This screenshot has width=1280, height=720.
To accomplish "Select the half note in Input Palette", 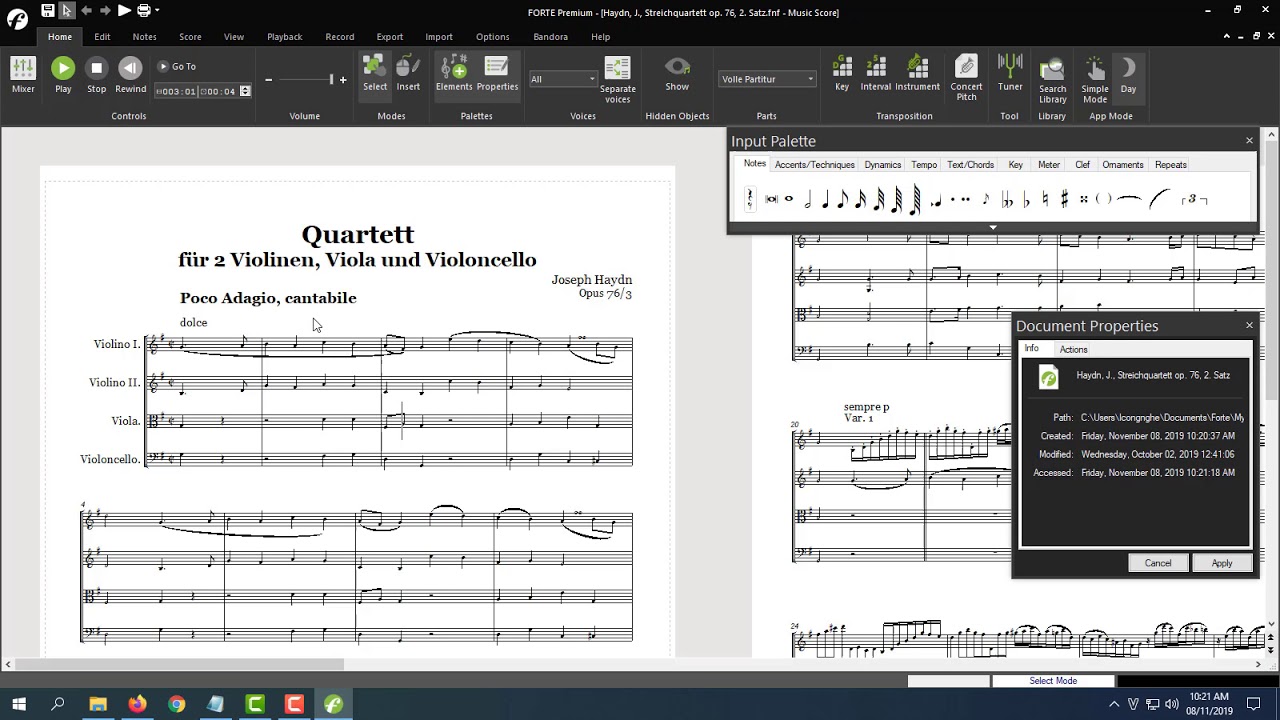I will tap(808, 199).
